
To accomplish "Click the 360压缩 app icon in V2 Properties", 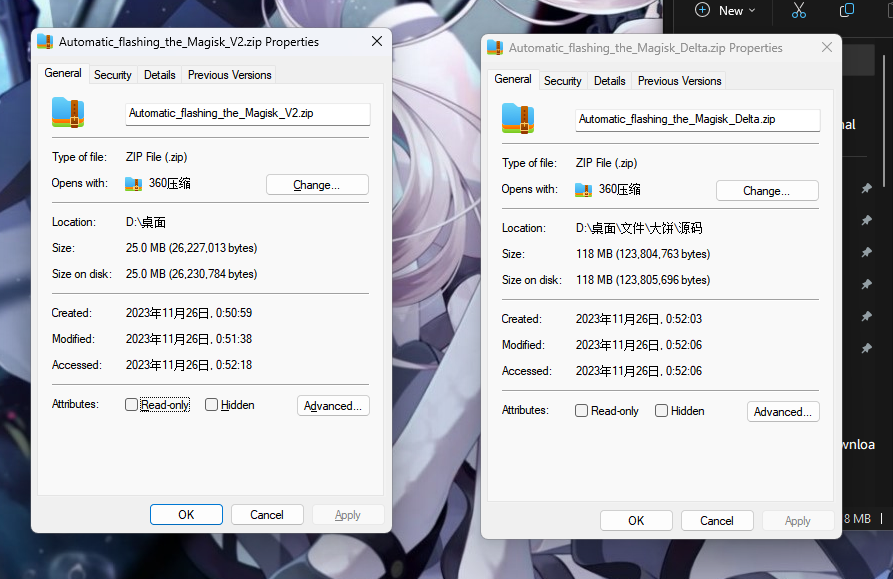I will click(x=133, y=183).
